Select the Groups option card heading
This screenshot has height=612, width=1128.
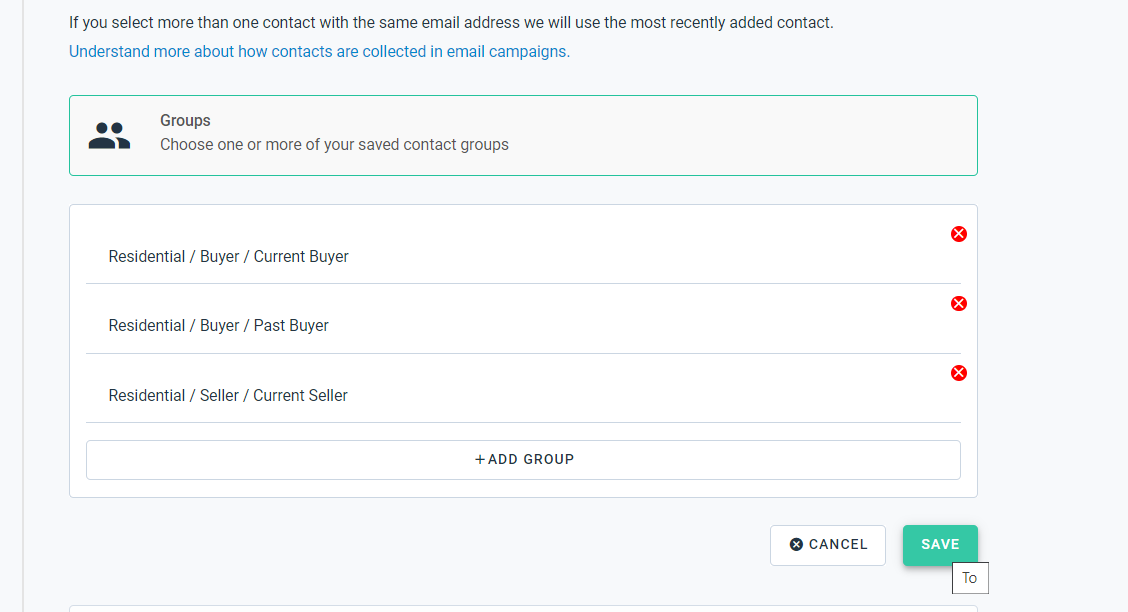(185, 120)
